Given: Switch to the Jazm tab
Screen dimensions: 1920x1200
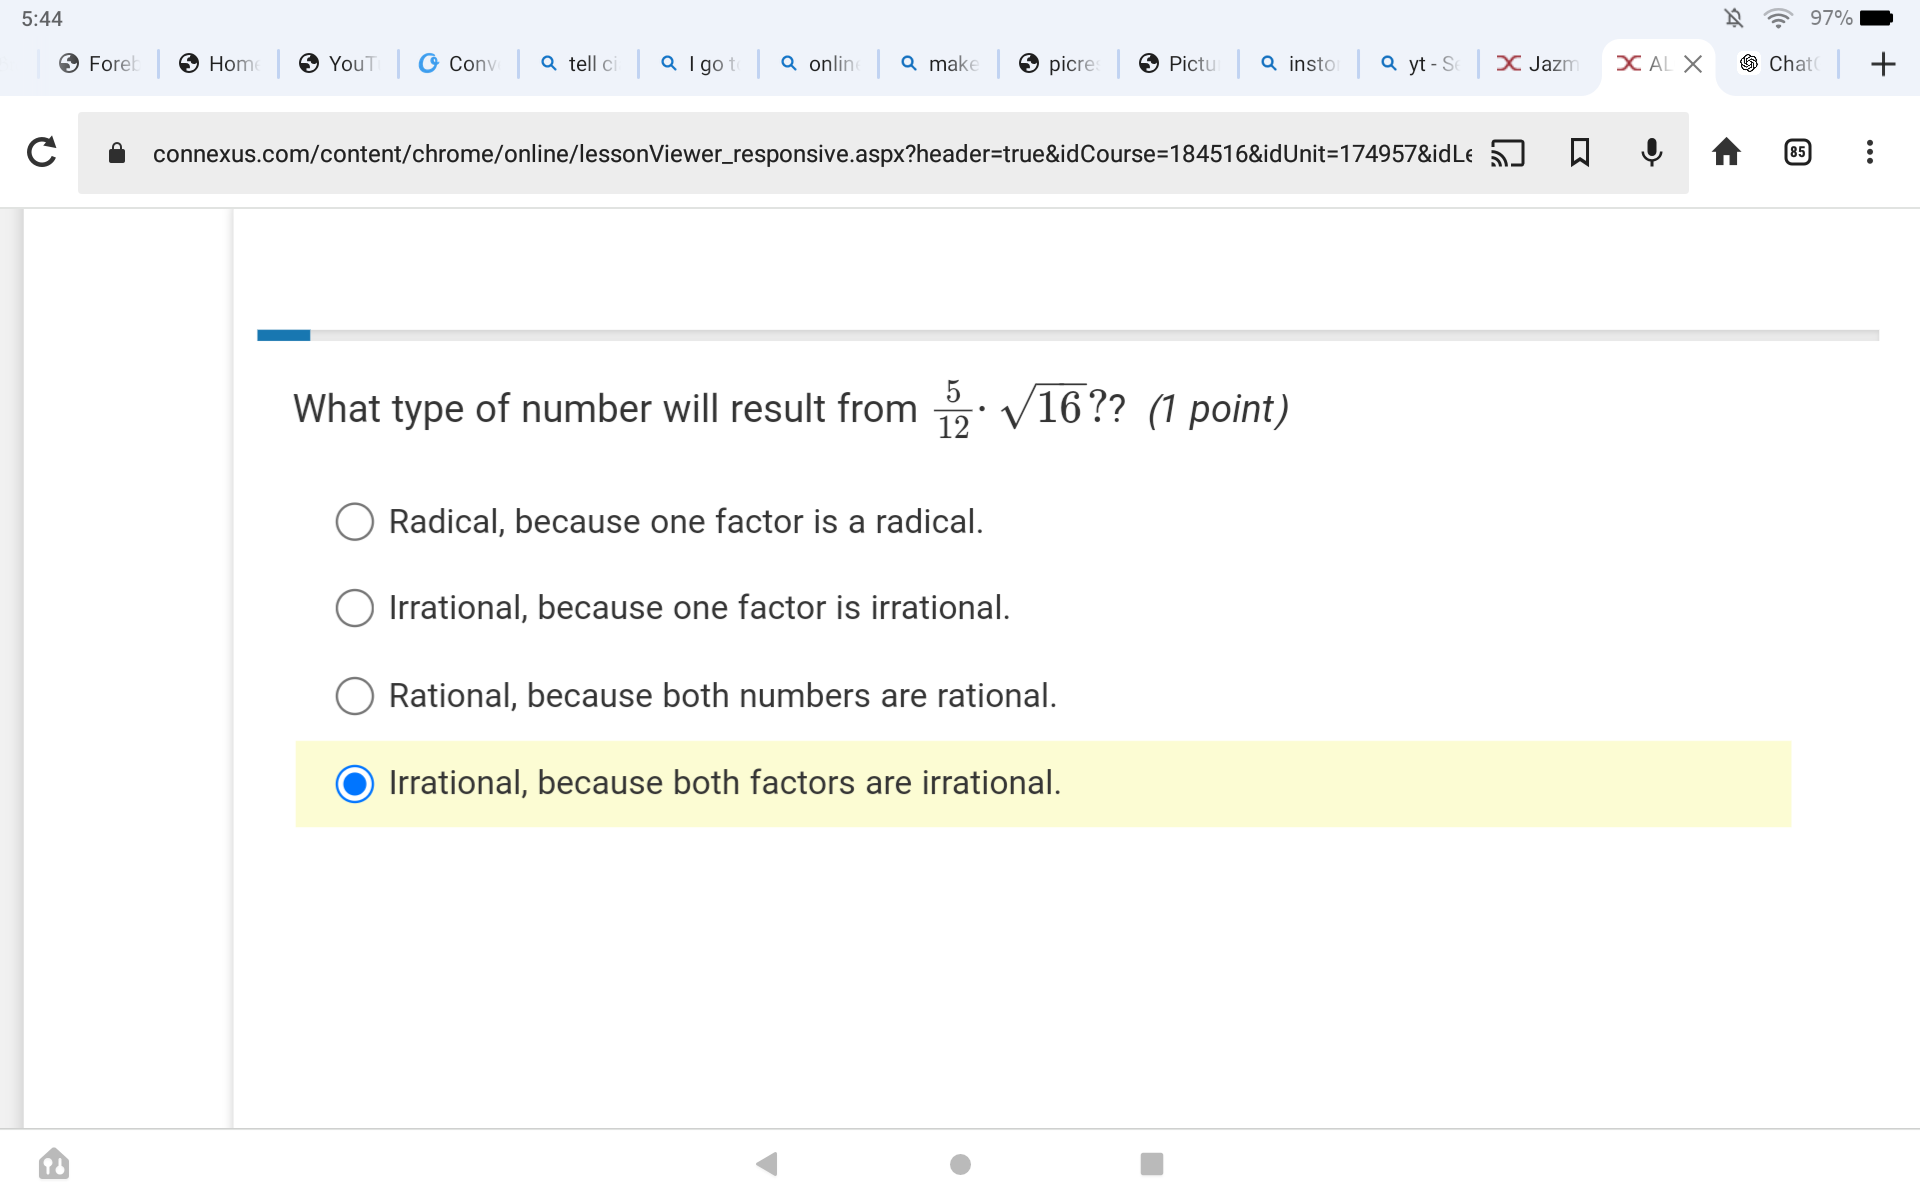Looking at the screenshot, I should click(x=1538, y=64).
